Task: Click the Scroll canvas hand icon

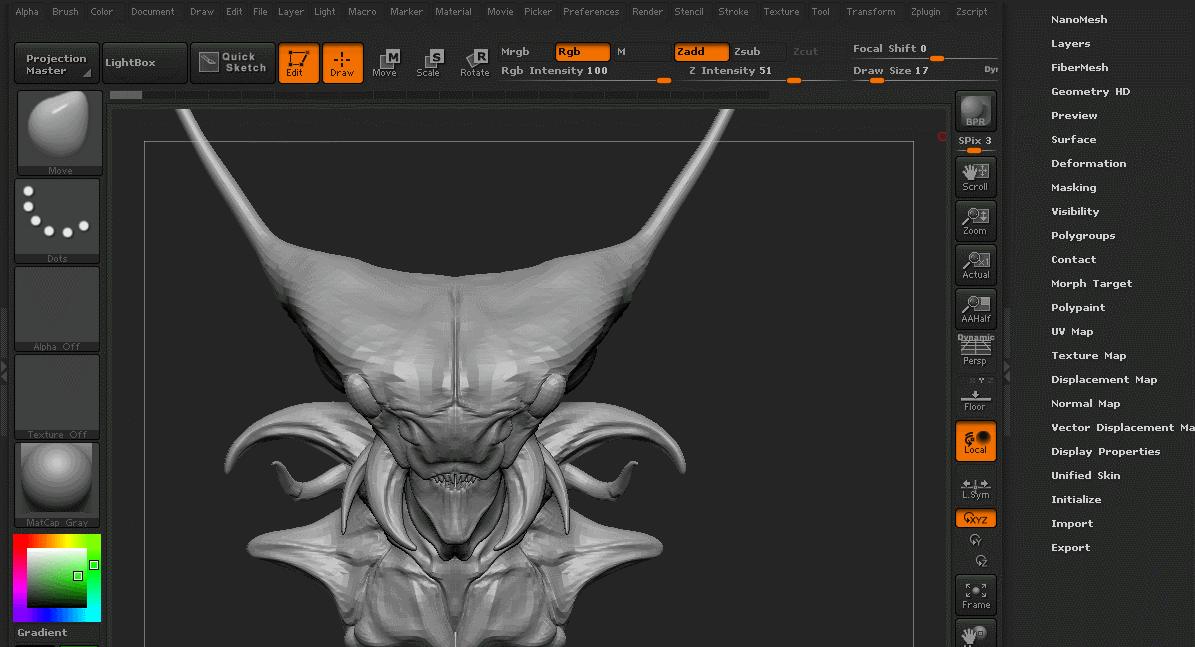Action: [976, 177]
